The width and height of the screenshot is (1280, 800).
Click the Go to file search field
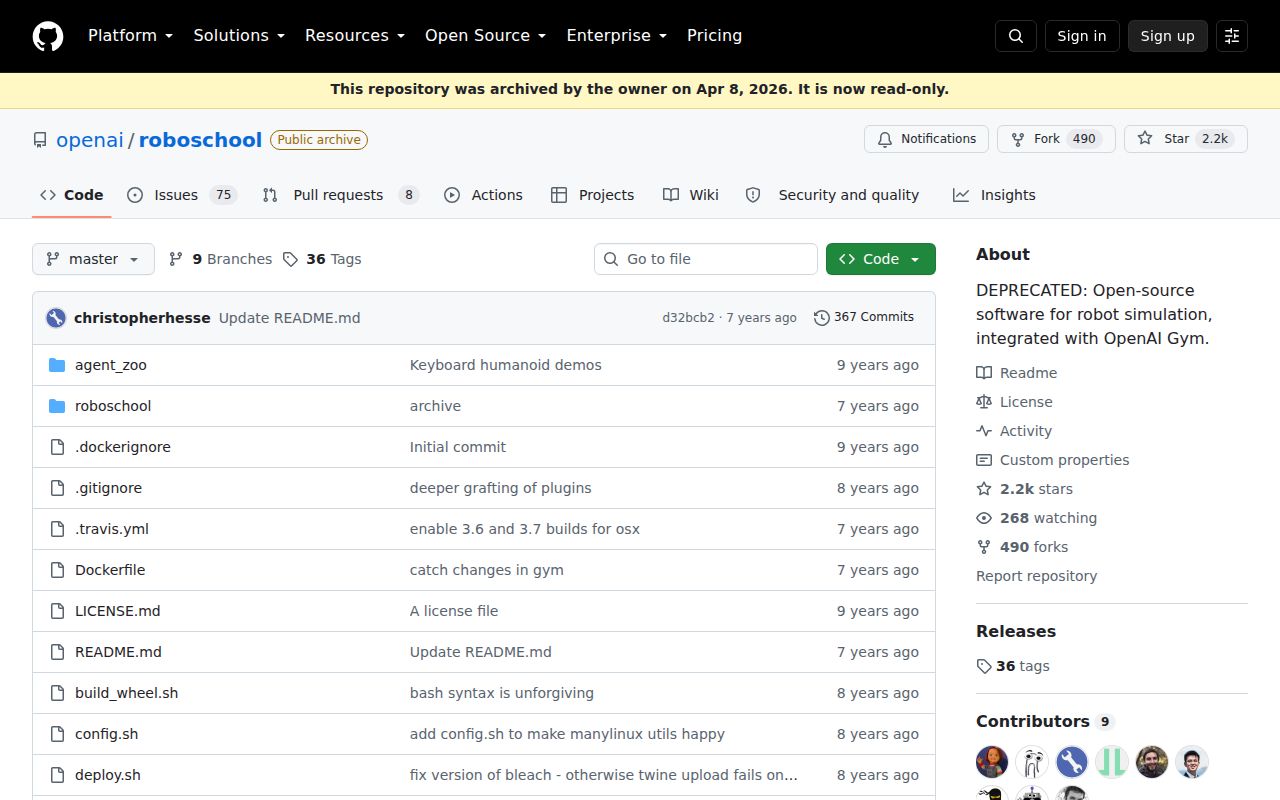point(706,259)
